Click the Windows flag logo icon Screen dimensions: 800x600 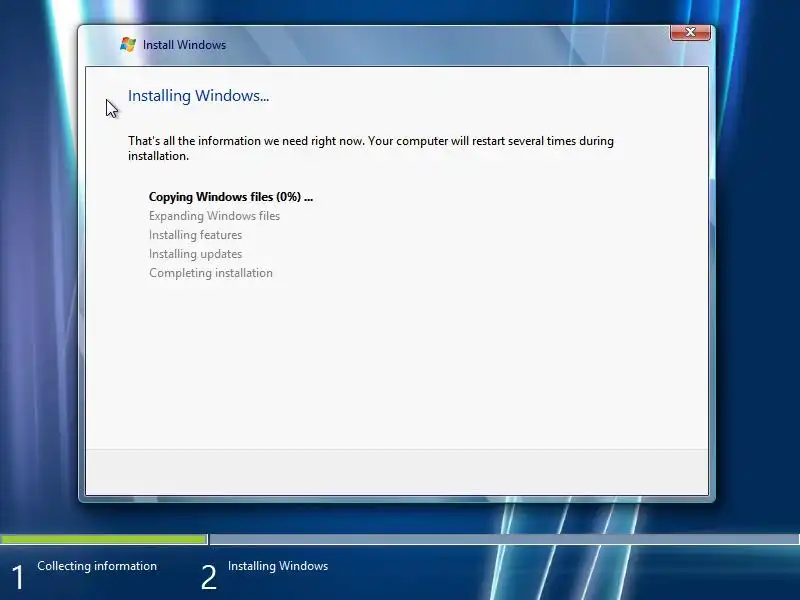128,44
